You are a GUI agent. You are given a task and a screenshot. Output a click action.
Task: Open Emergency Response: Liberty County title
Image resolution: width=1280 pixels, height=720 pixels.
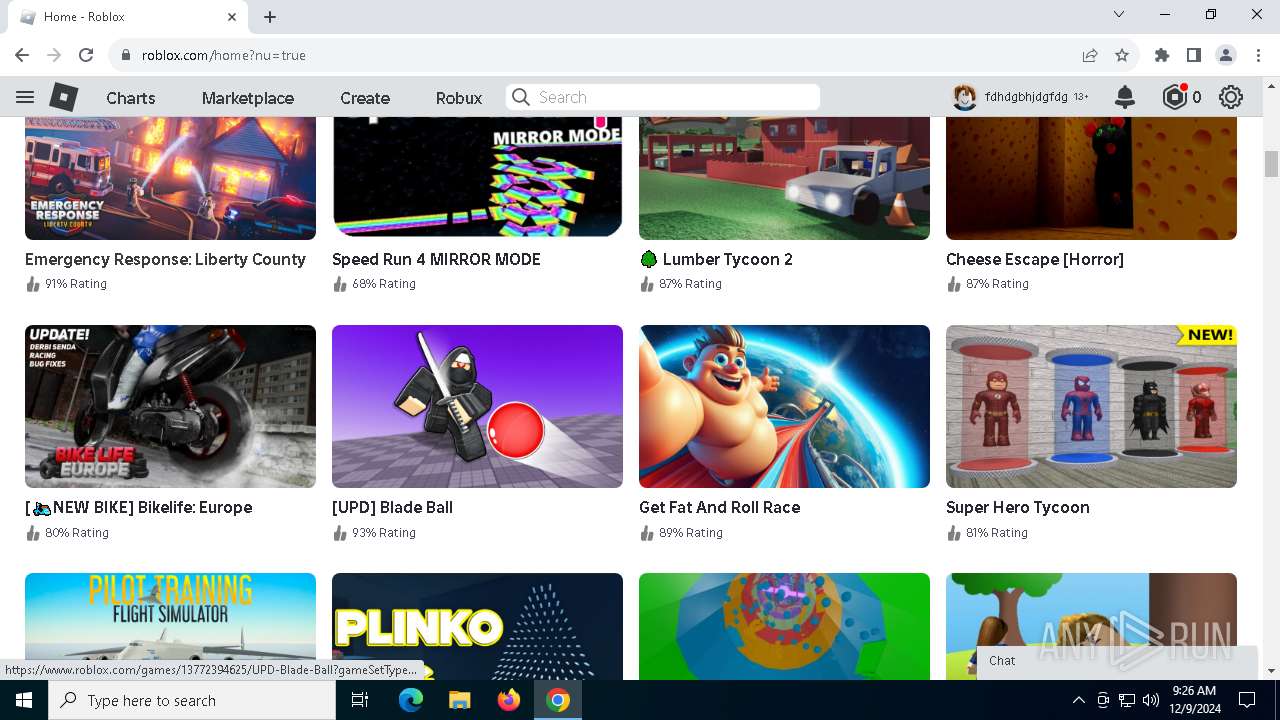(x=165, y=259)
